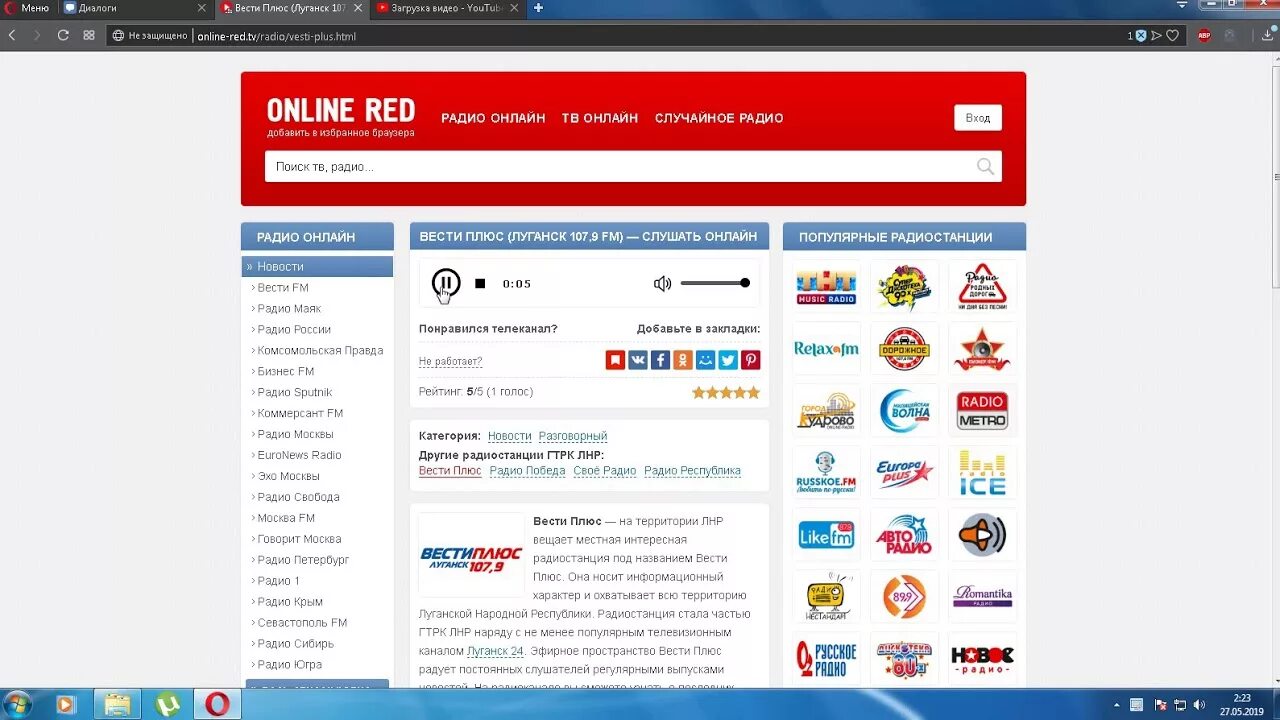Share the station on Odnoklassniki
The image size is (1280, 720).
[x=683, y=360]
